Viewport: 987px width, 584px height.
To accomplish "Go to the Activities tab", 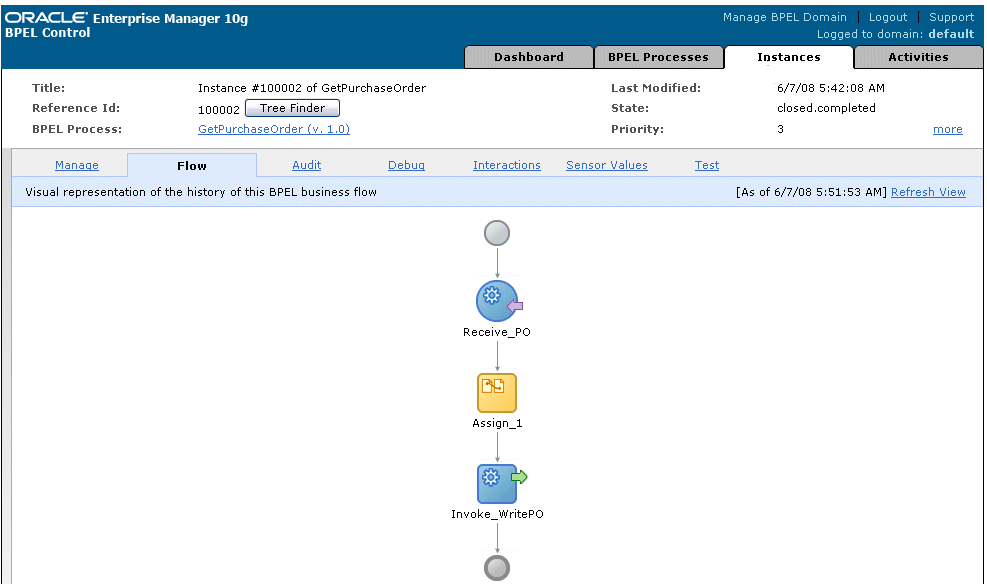I will pyautogui.click(x=918, y=57).
